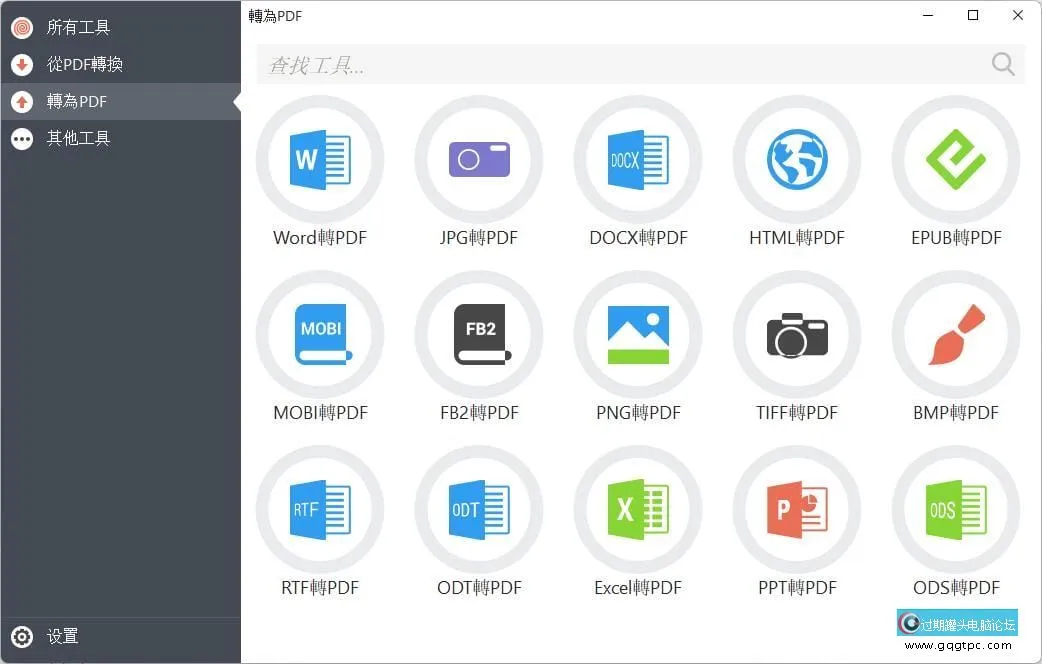
Task: Launch the EPUB轉PDF green icon
Action: tap(956, 160)
